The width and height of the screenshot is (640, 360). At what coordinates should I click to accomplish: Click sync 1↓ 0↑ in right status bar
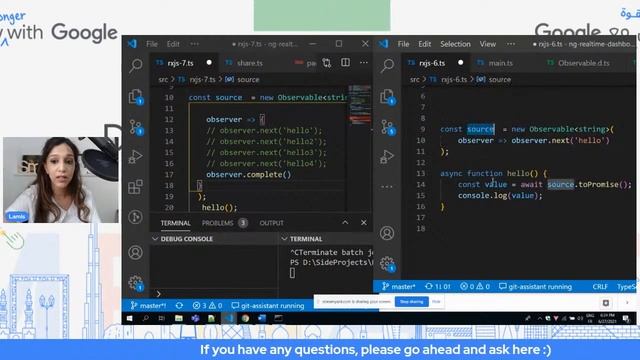point(438,287)
